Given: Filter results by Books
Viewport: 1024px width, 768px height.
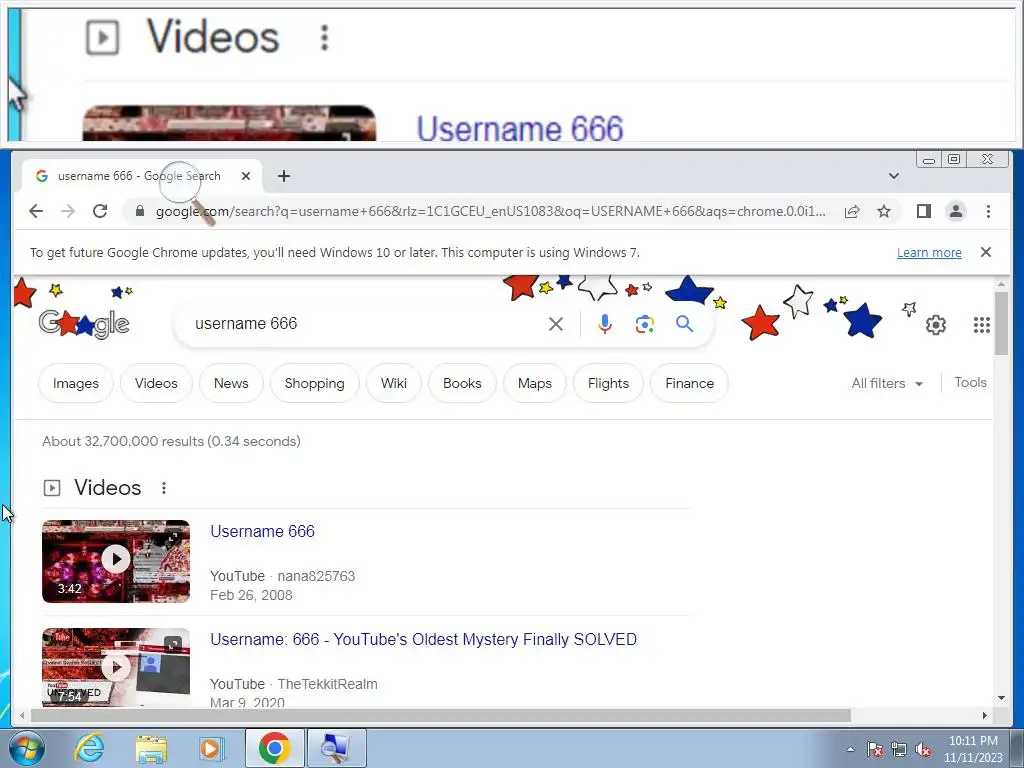Looking at the screenshot, I should (462, 383).
